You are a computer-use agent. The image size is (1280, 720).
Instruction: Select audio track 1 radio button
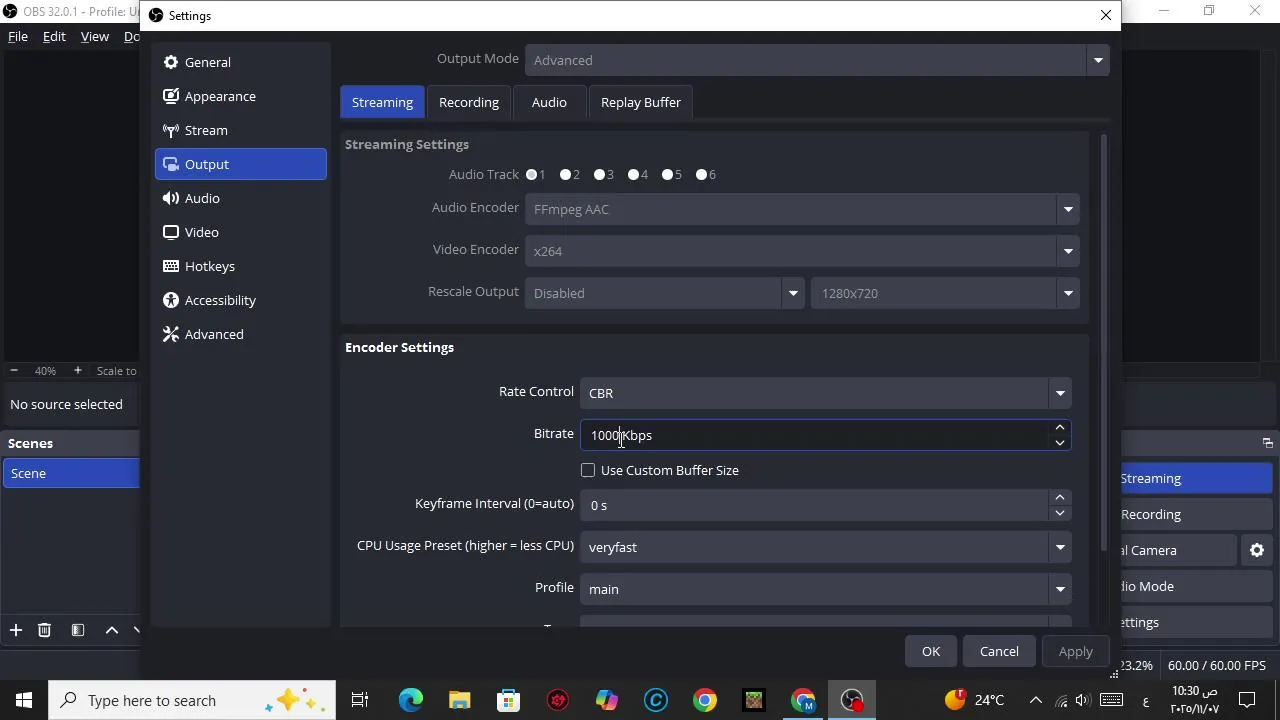[x=532, y=174]
